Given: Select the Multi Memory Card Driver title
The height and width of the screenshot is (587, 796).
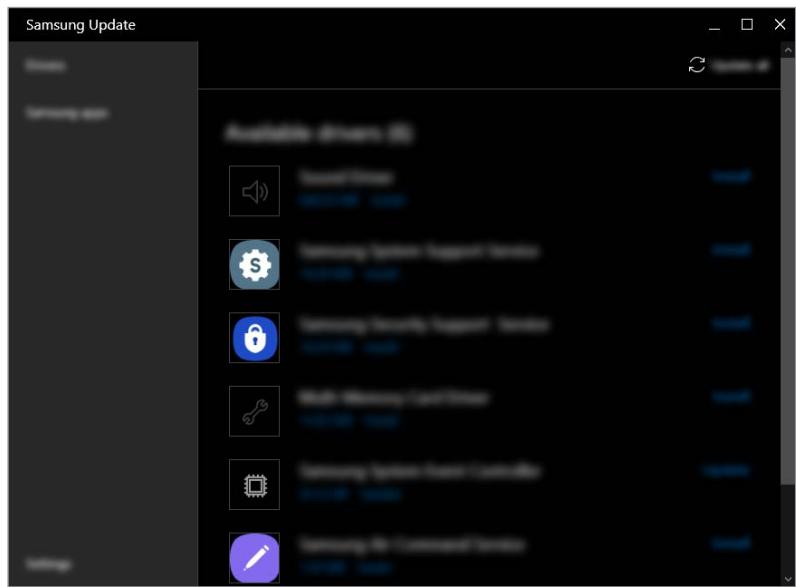Looking at the screenshot, I should 393,397.
